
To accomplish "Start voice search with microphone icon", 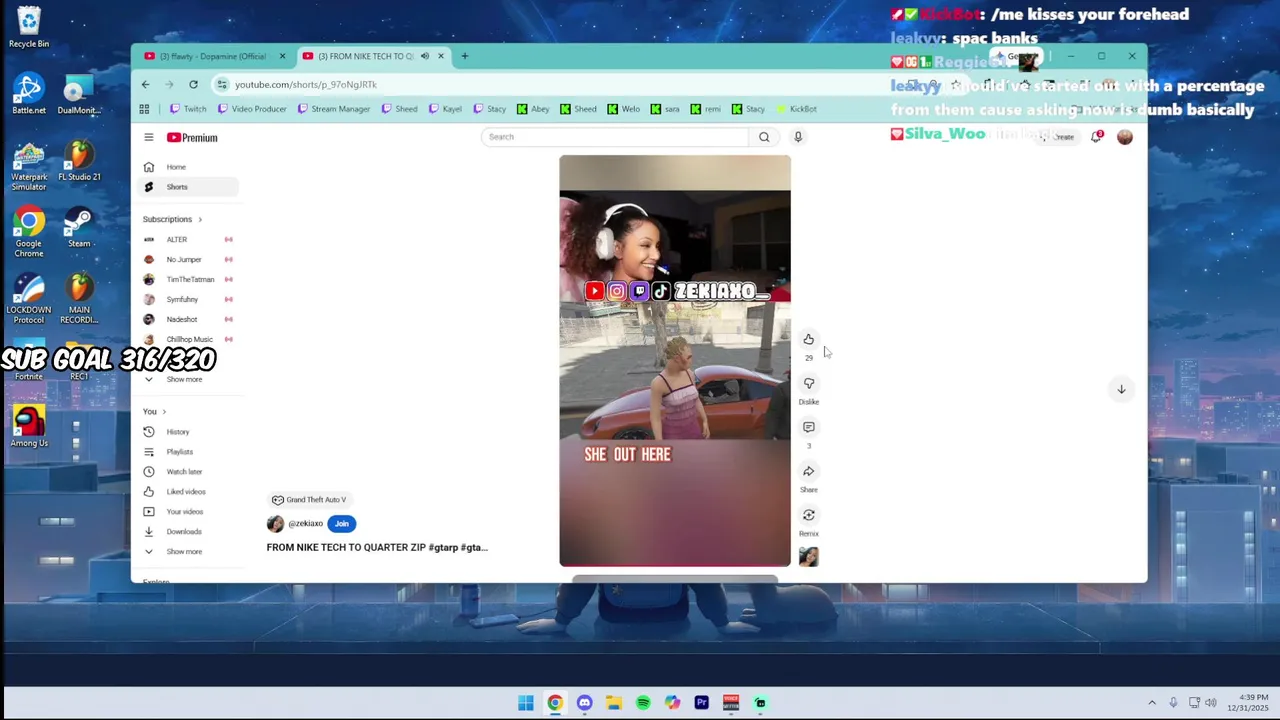I will (797, 137).
